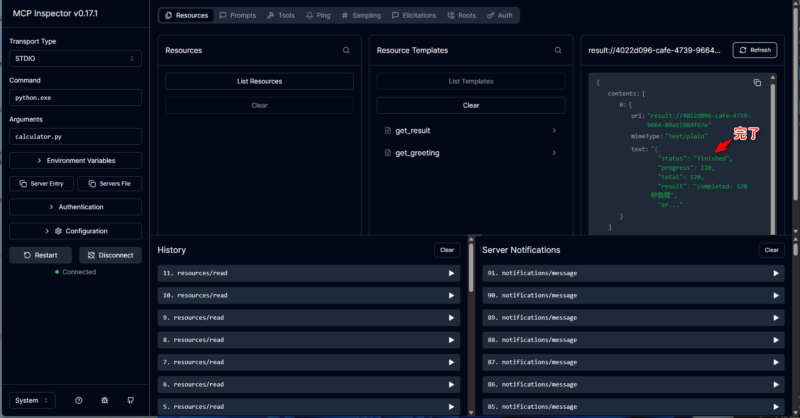Screen dimensions: 800x418
Task: Open the debugging bug icon in sidebar footer
Action: pyautogui.click(x=104, y=400)
